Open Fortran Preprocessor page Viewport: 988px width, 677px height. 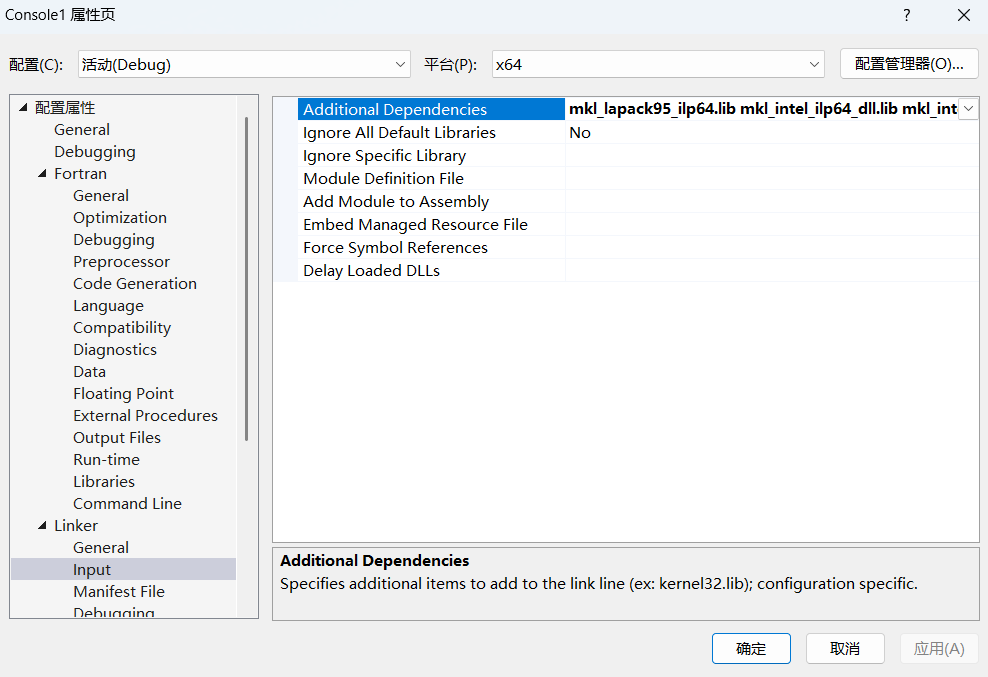pos(121,262)
